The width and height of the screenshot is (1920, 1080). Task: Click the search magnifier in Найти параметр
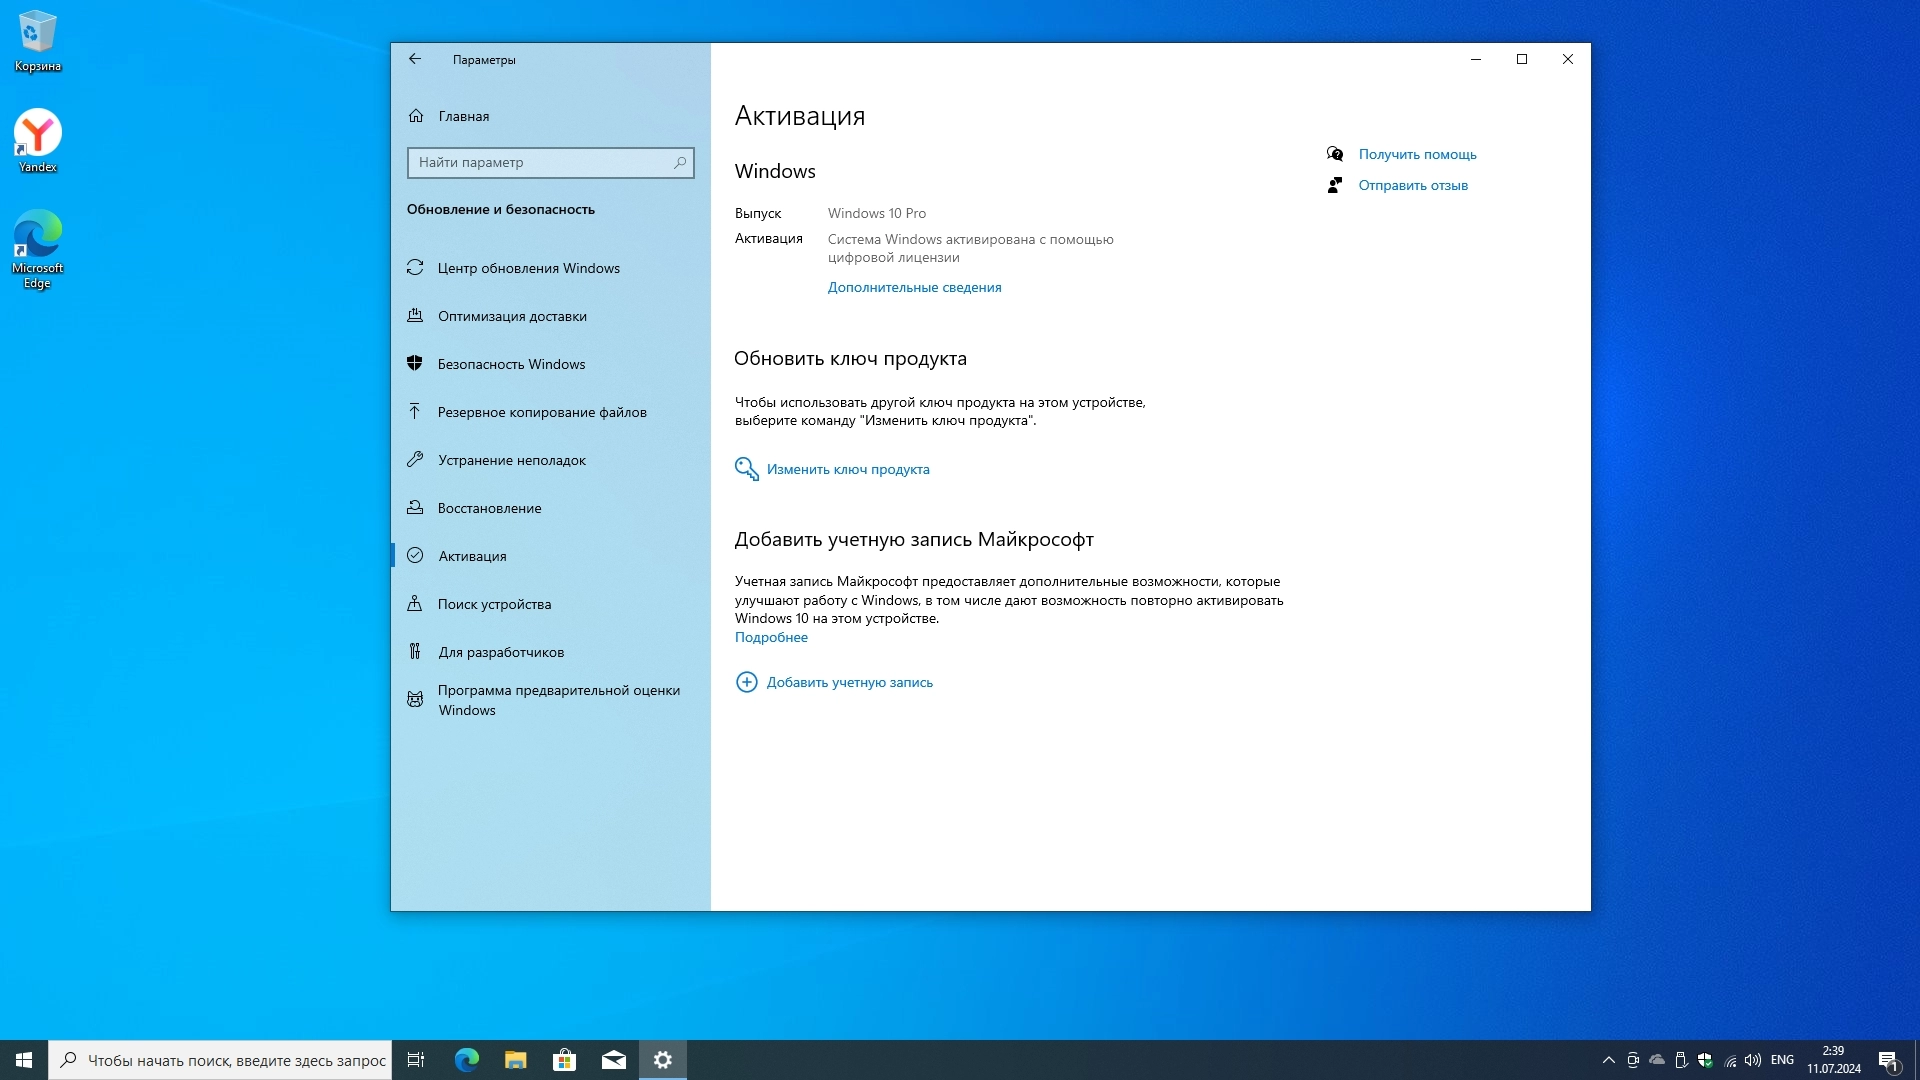tap(680, 162)
